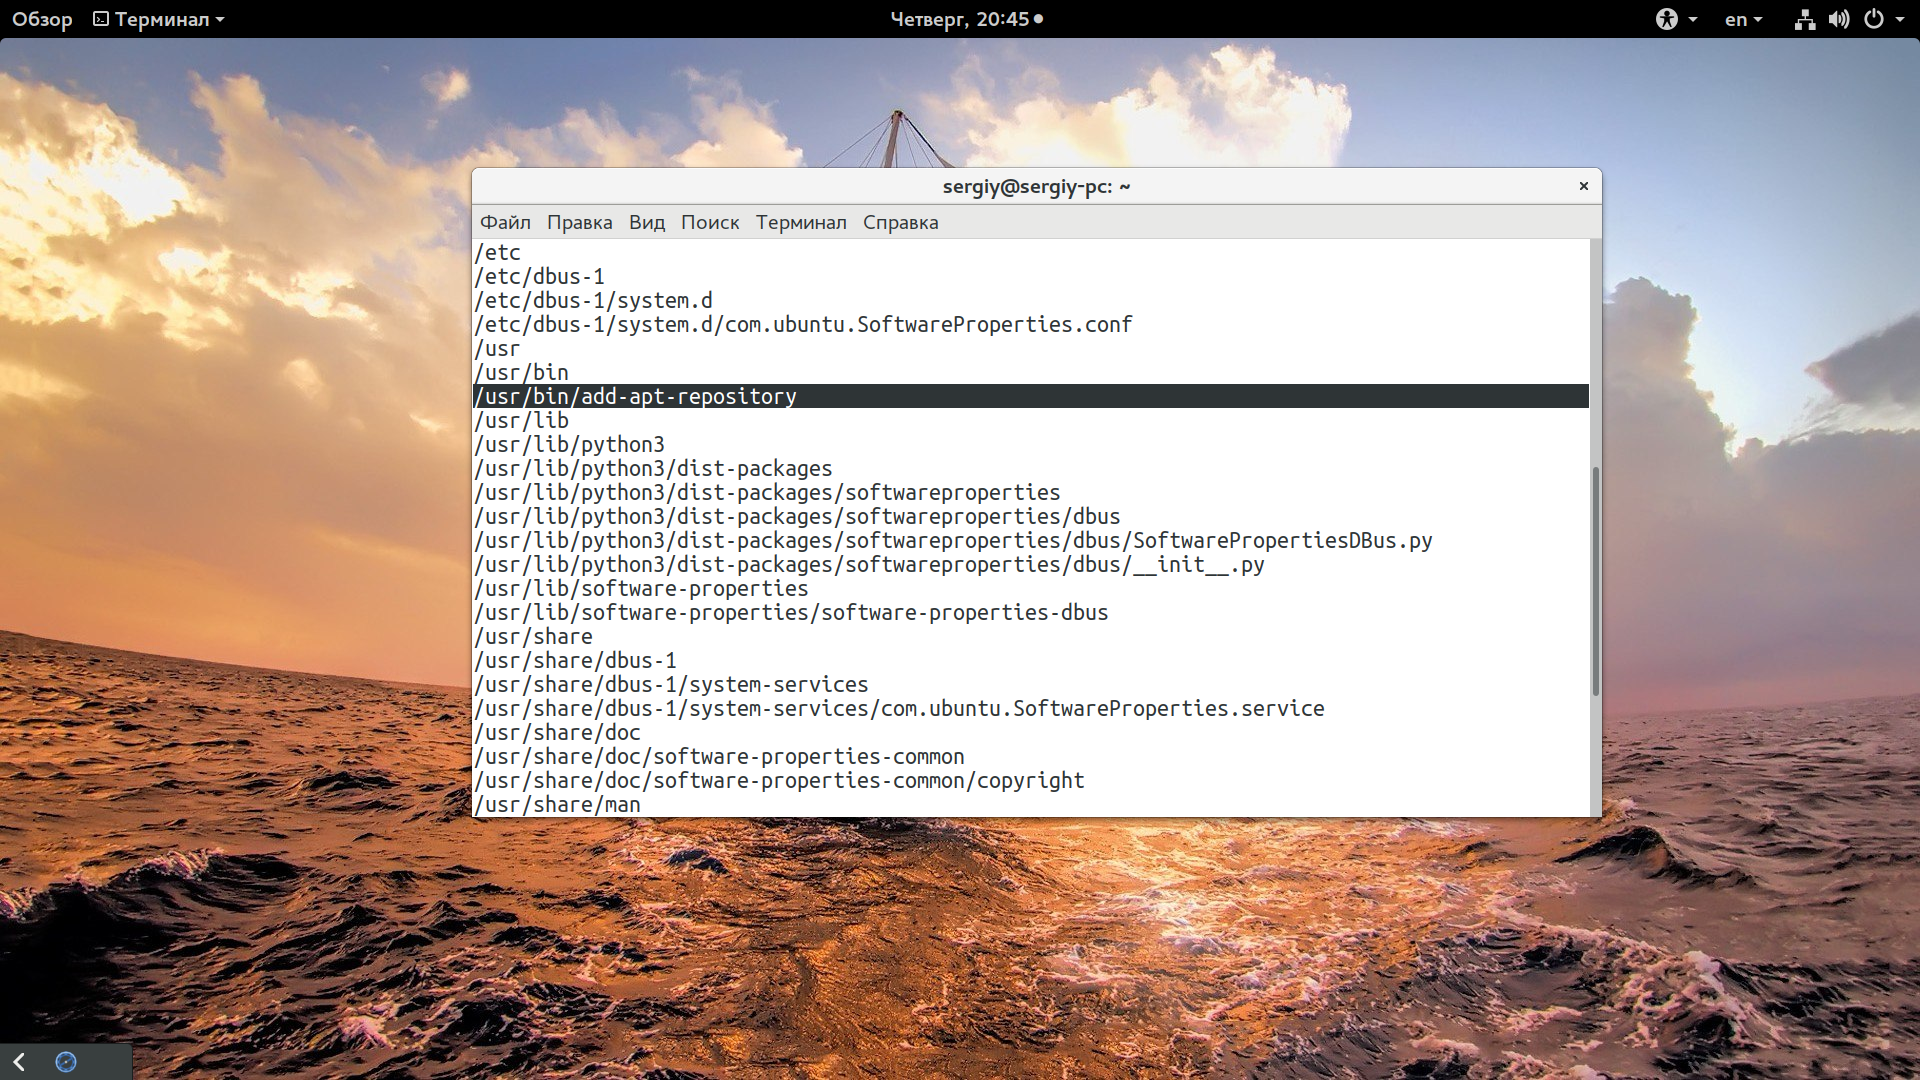1920x1080 pixels.
Task: Open the Обзор activities overview
Action: coord(42,19)
